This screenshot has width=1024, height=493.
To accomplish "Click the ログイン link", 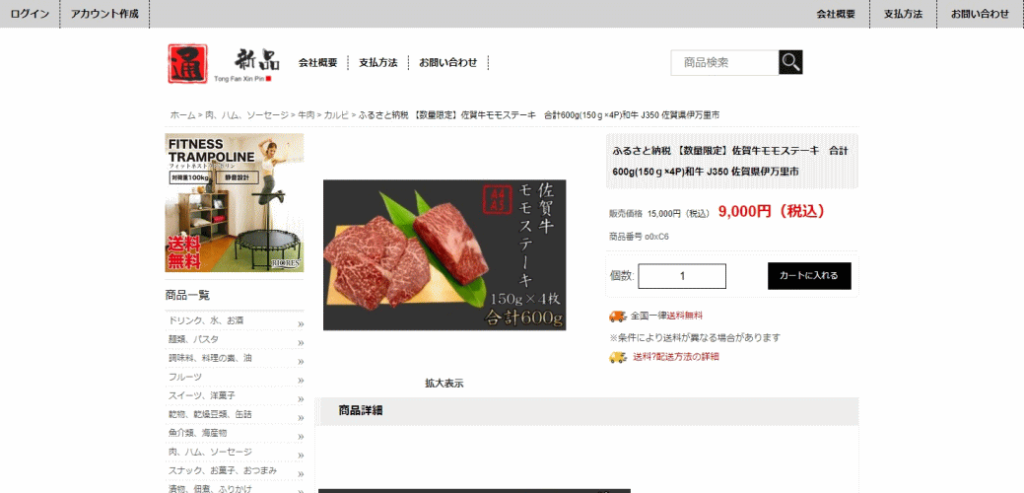I will 29,14.
